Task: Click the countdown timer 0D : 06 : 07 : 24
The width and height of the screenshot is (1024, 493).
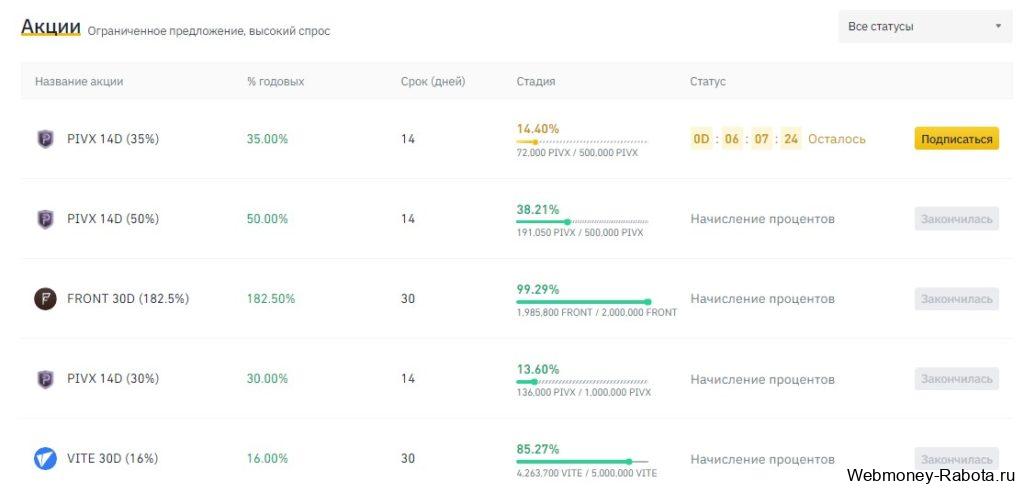Action: point(746,139)
